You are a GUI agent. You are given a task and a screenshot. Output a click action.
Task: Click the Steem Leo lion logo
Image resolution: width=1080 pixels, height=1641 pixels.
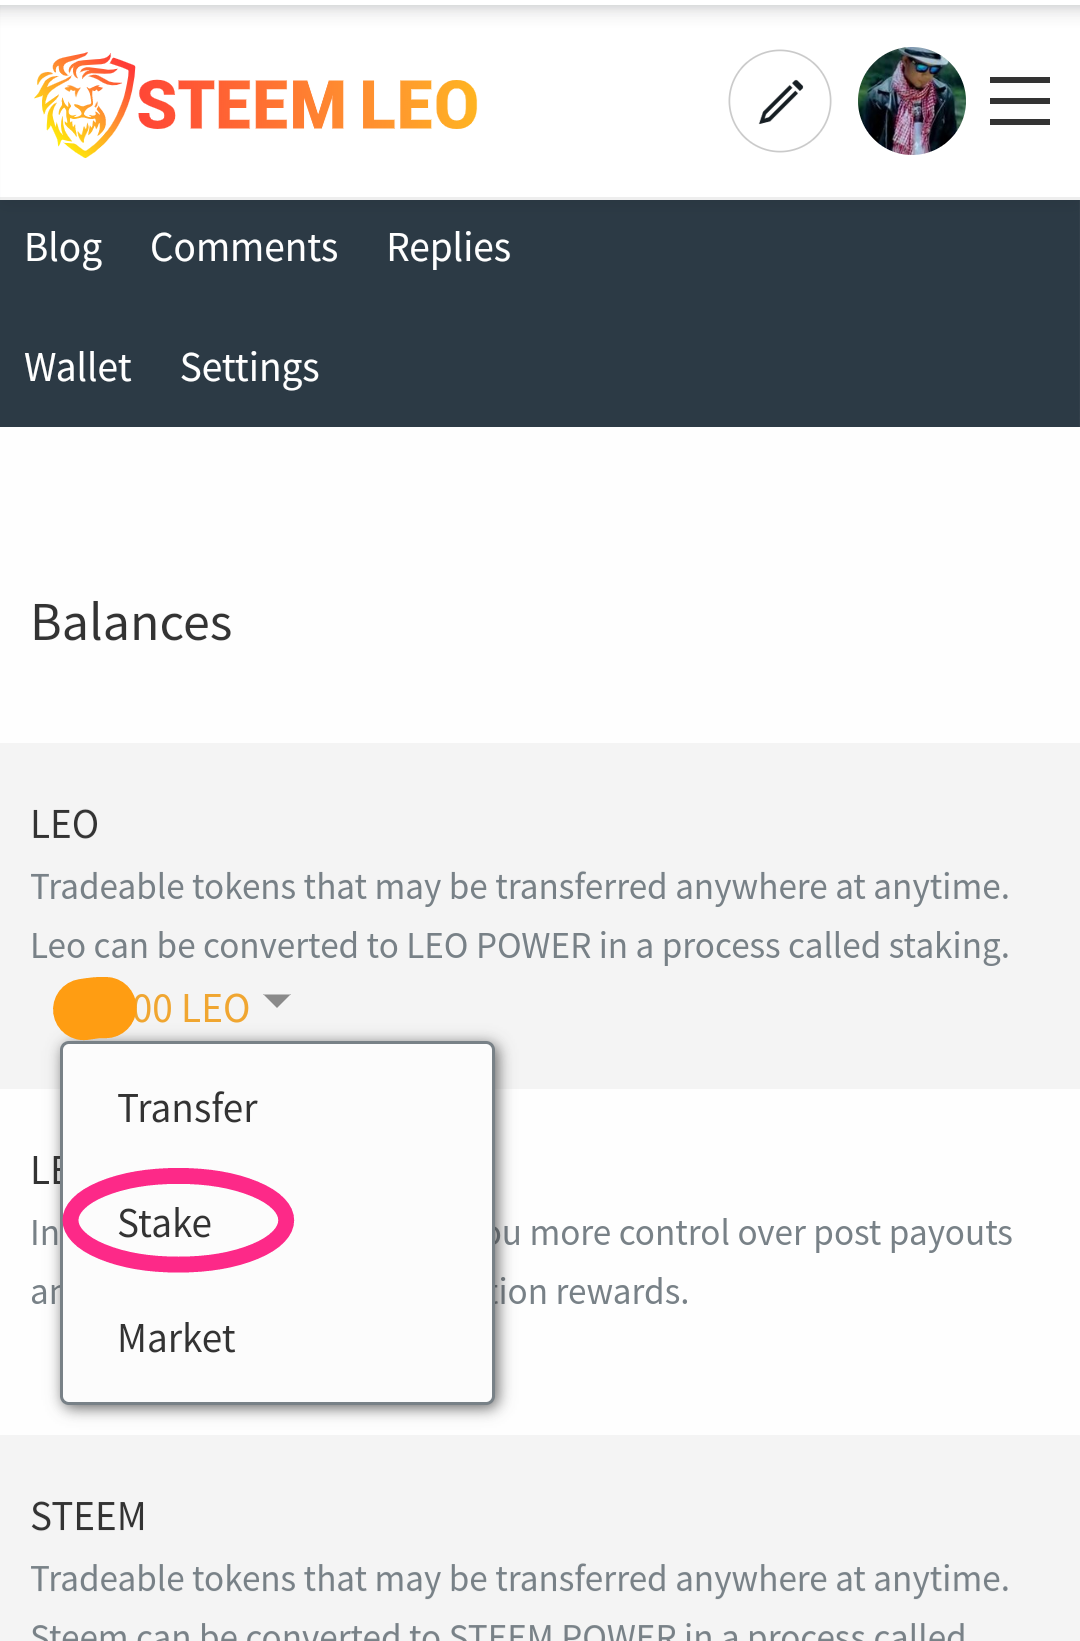tap(84, 104)
